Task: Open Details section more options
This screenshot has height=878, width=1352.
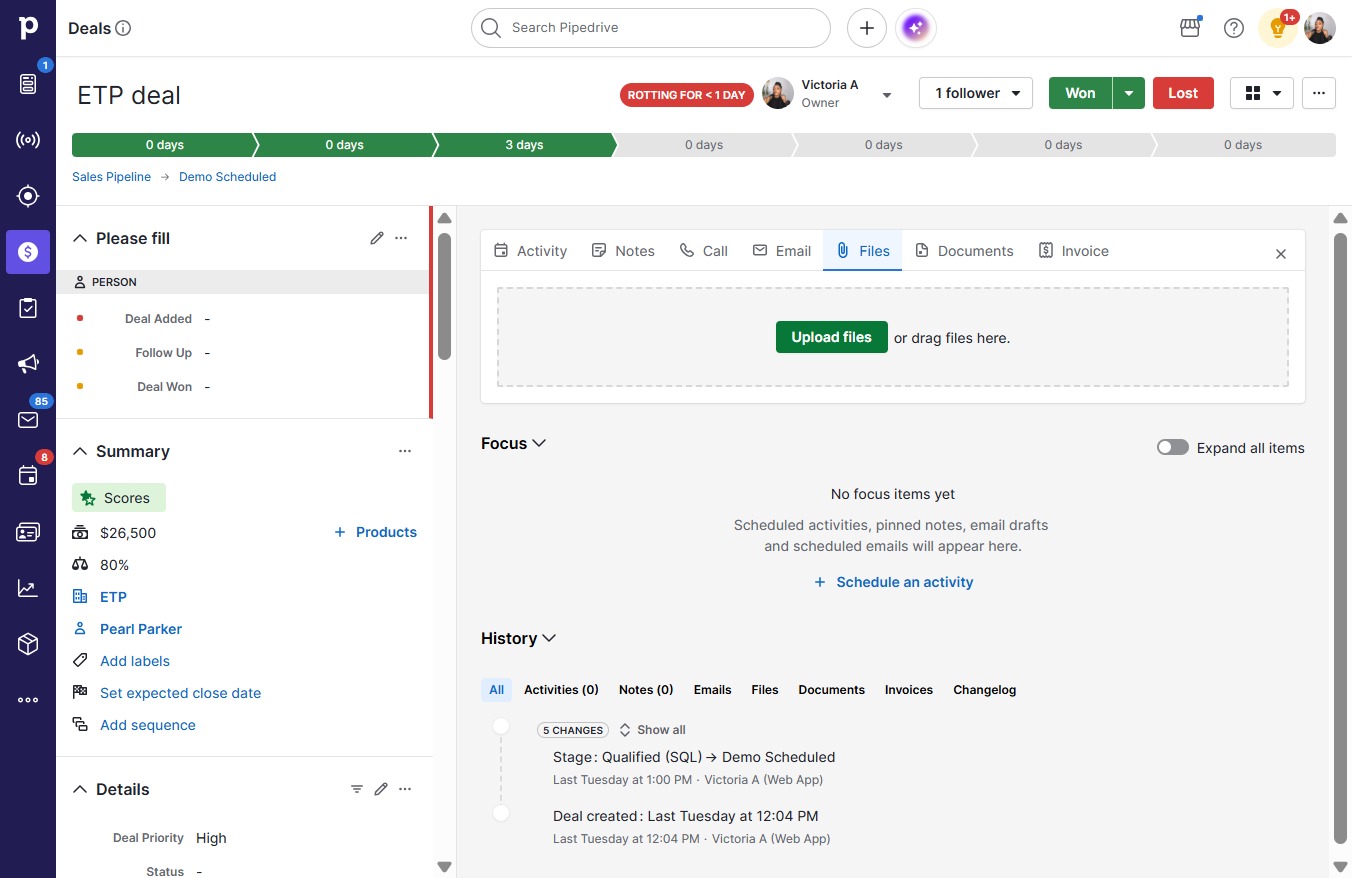Action: (x=405, y=789)
